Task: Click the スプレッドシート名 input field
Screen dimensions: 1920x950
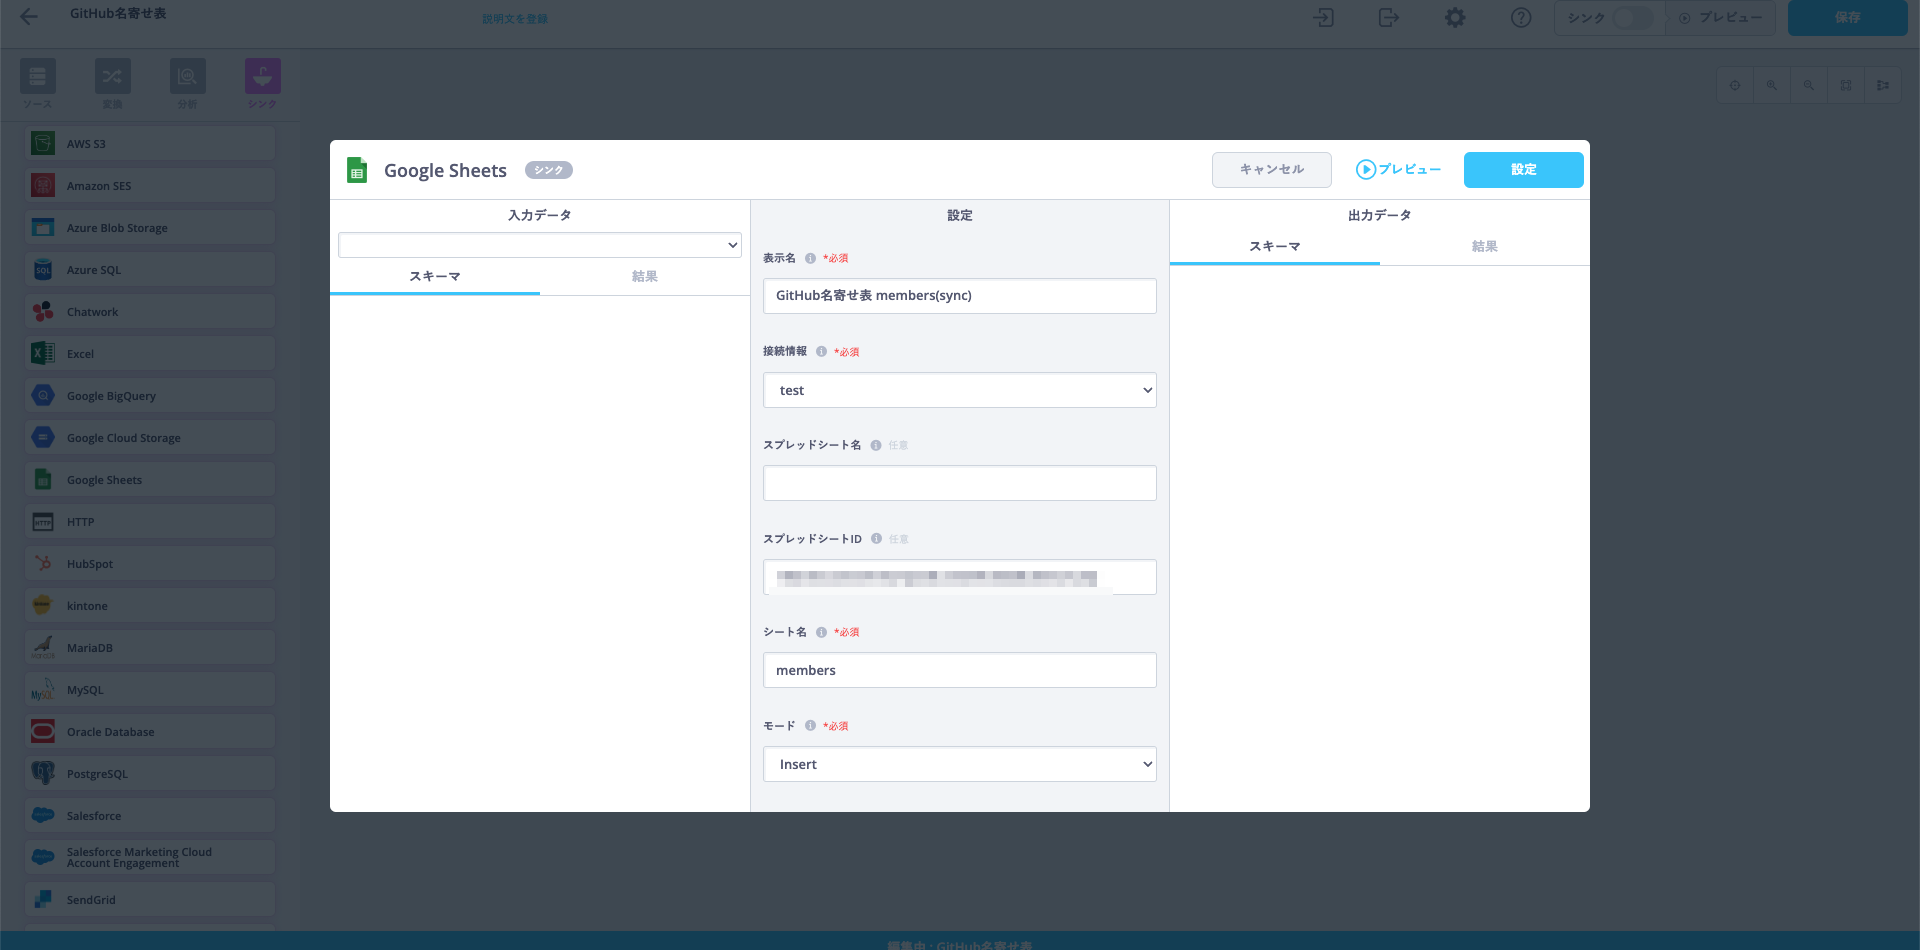Action: click(x=959, y=483)
